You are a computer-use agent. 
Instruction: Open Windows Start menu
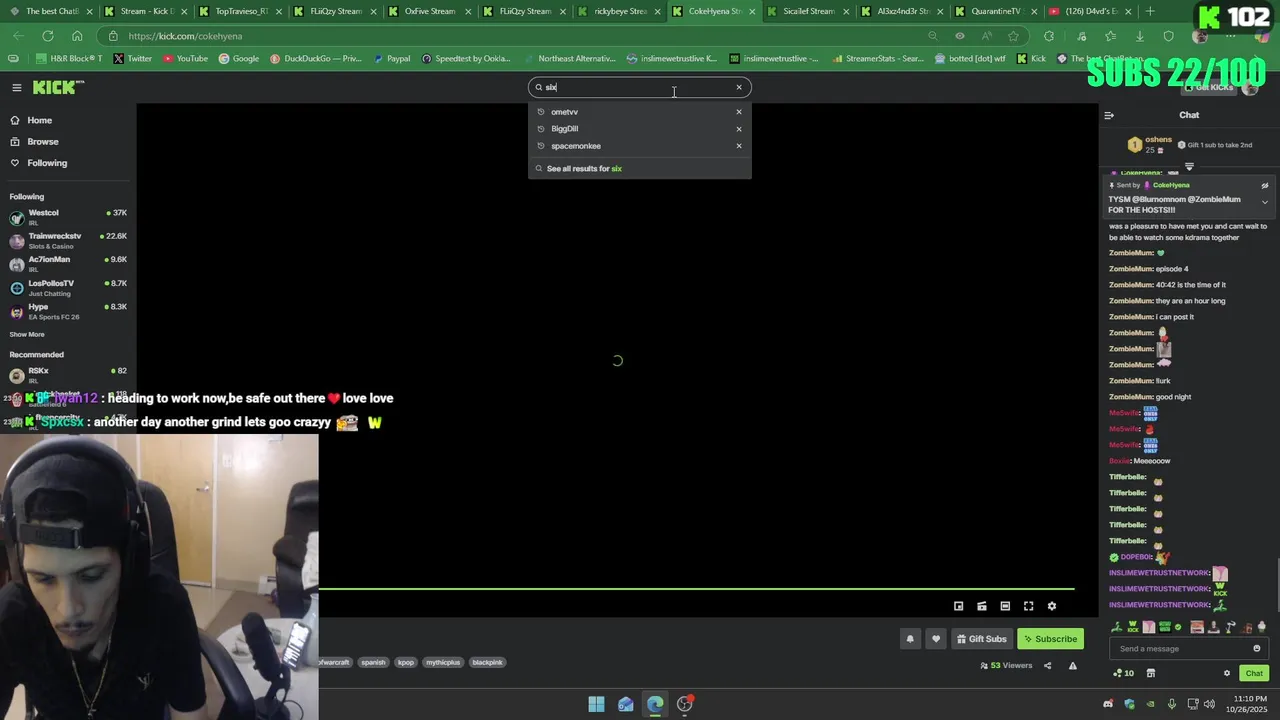[596, 704]
